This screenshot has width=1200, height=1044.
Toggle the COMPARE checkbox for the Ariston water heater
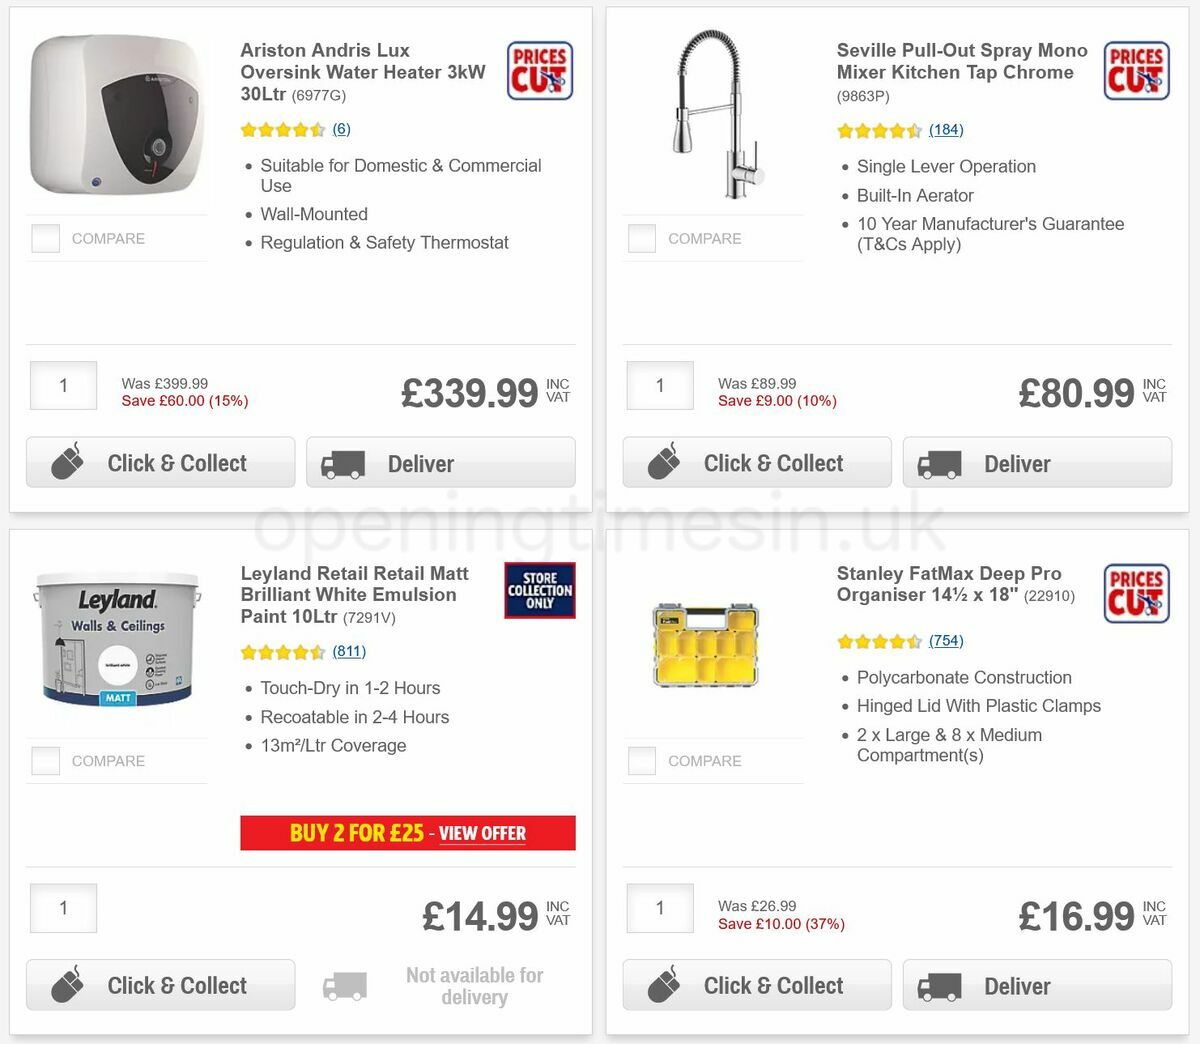click(x=45, y=238)
